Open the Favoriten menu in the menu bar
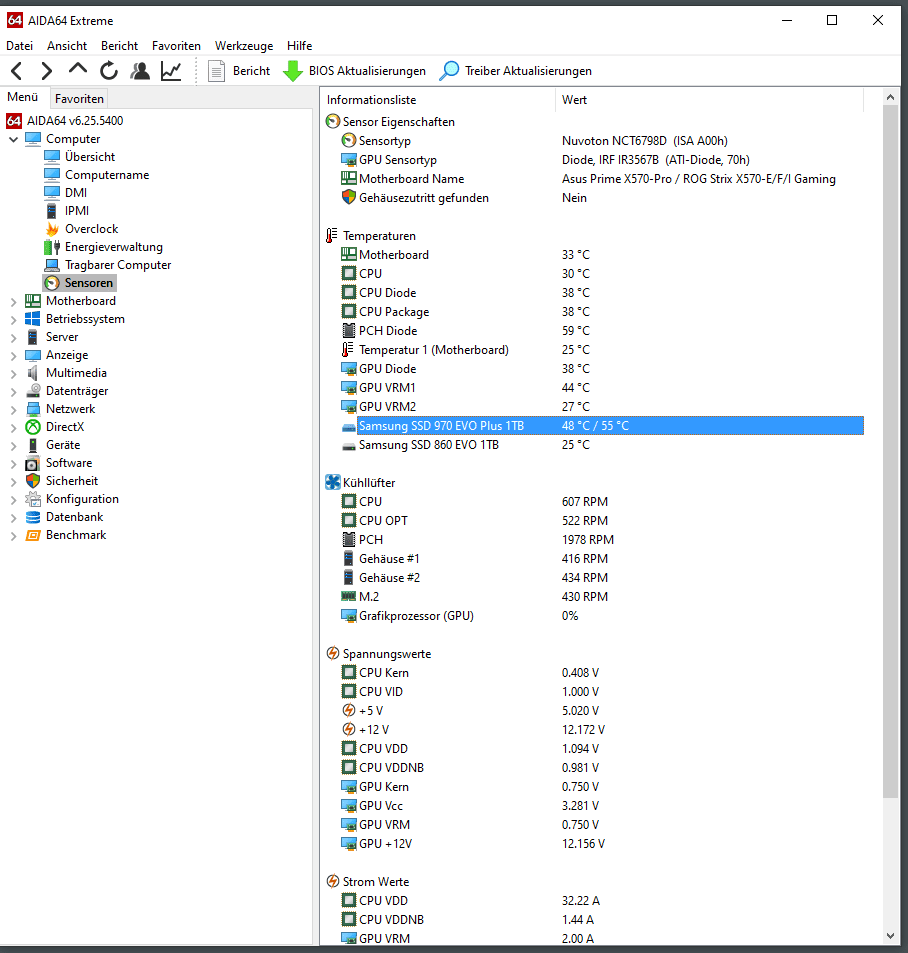 pyautogui.click(x=176, y=46)
